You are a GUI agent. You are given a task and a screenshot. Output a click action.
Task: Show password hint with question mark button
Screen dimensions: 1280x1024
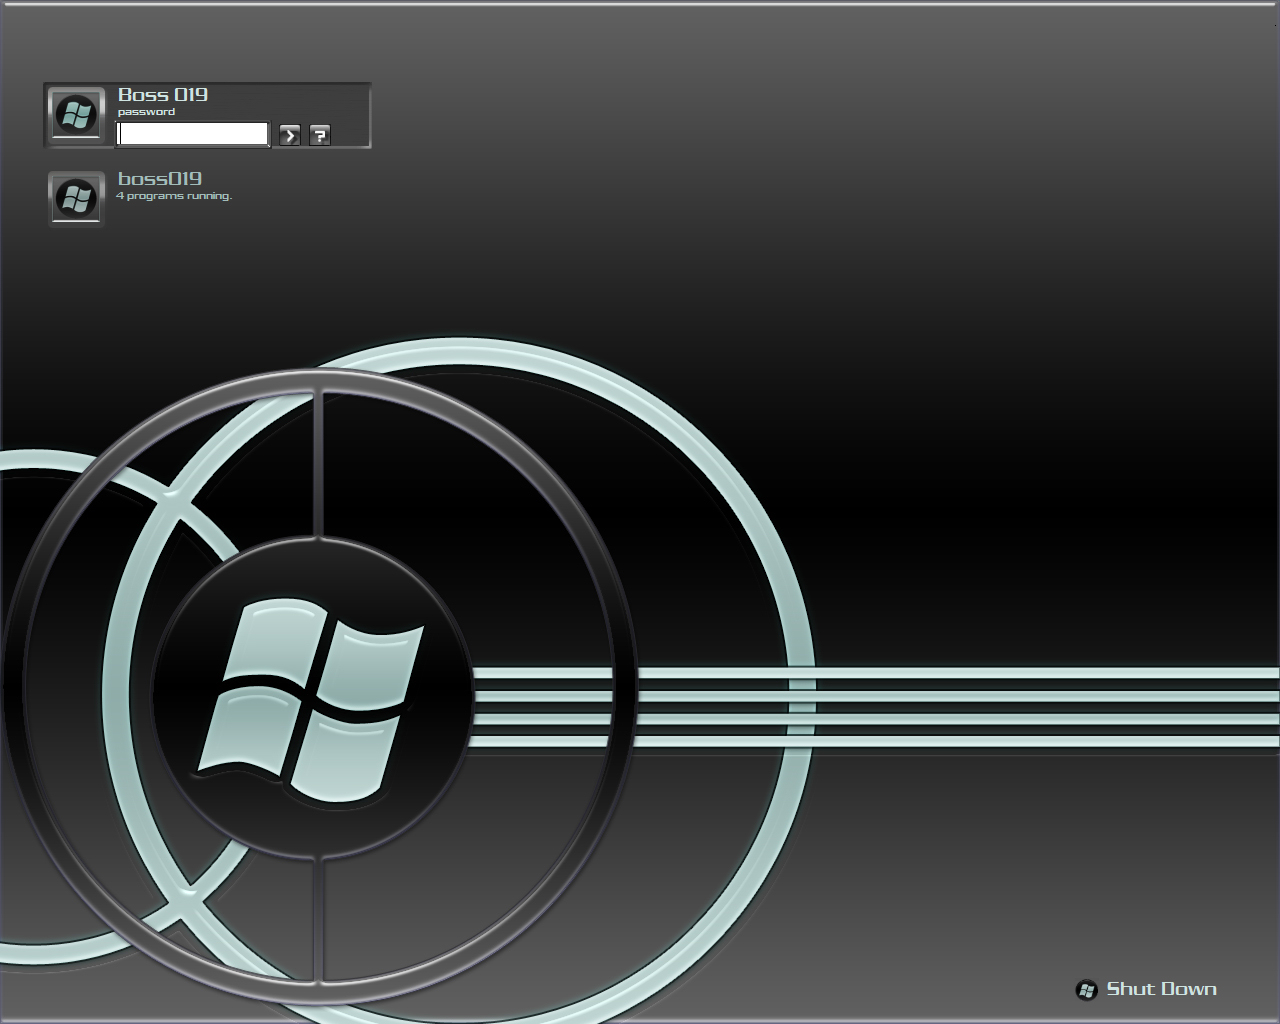tap(320, 135)
